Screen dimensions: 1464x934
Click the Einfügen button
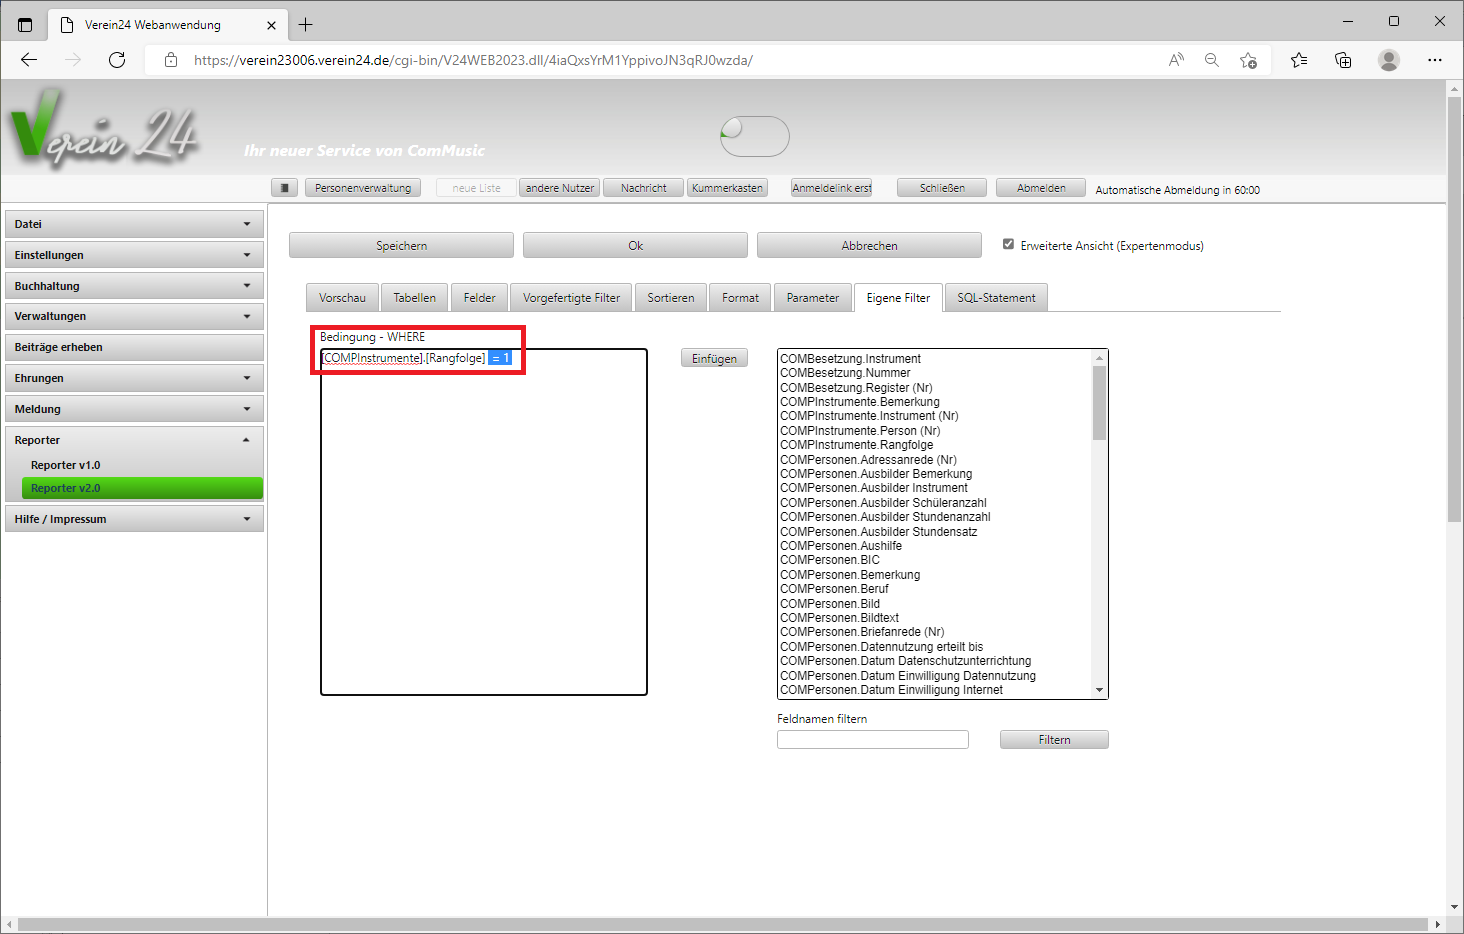(714, 358)
